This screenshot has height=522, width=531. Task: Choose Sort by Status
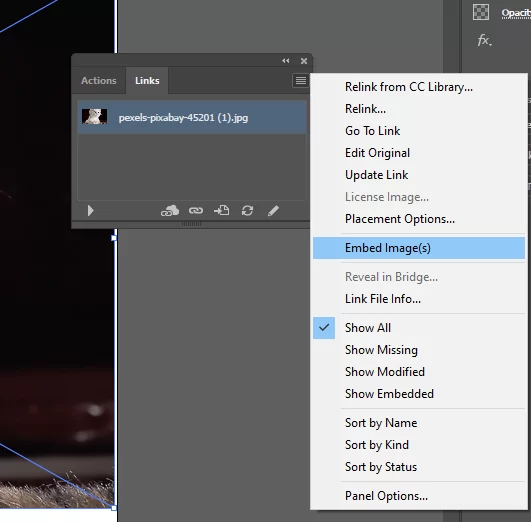[419, 467]
